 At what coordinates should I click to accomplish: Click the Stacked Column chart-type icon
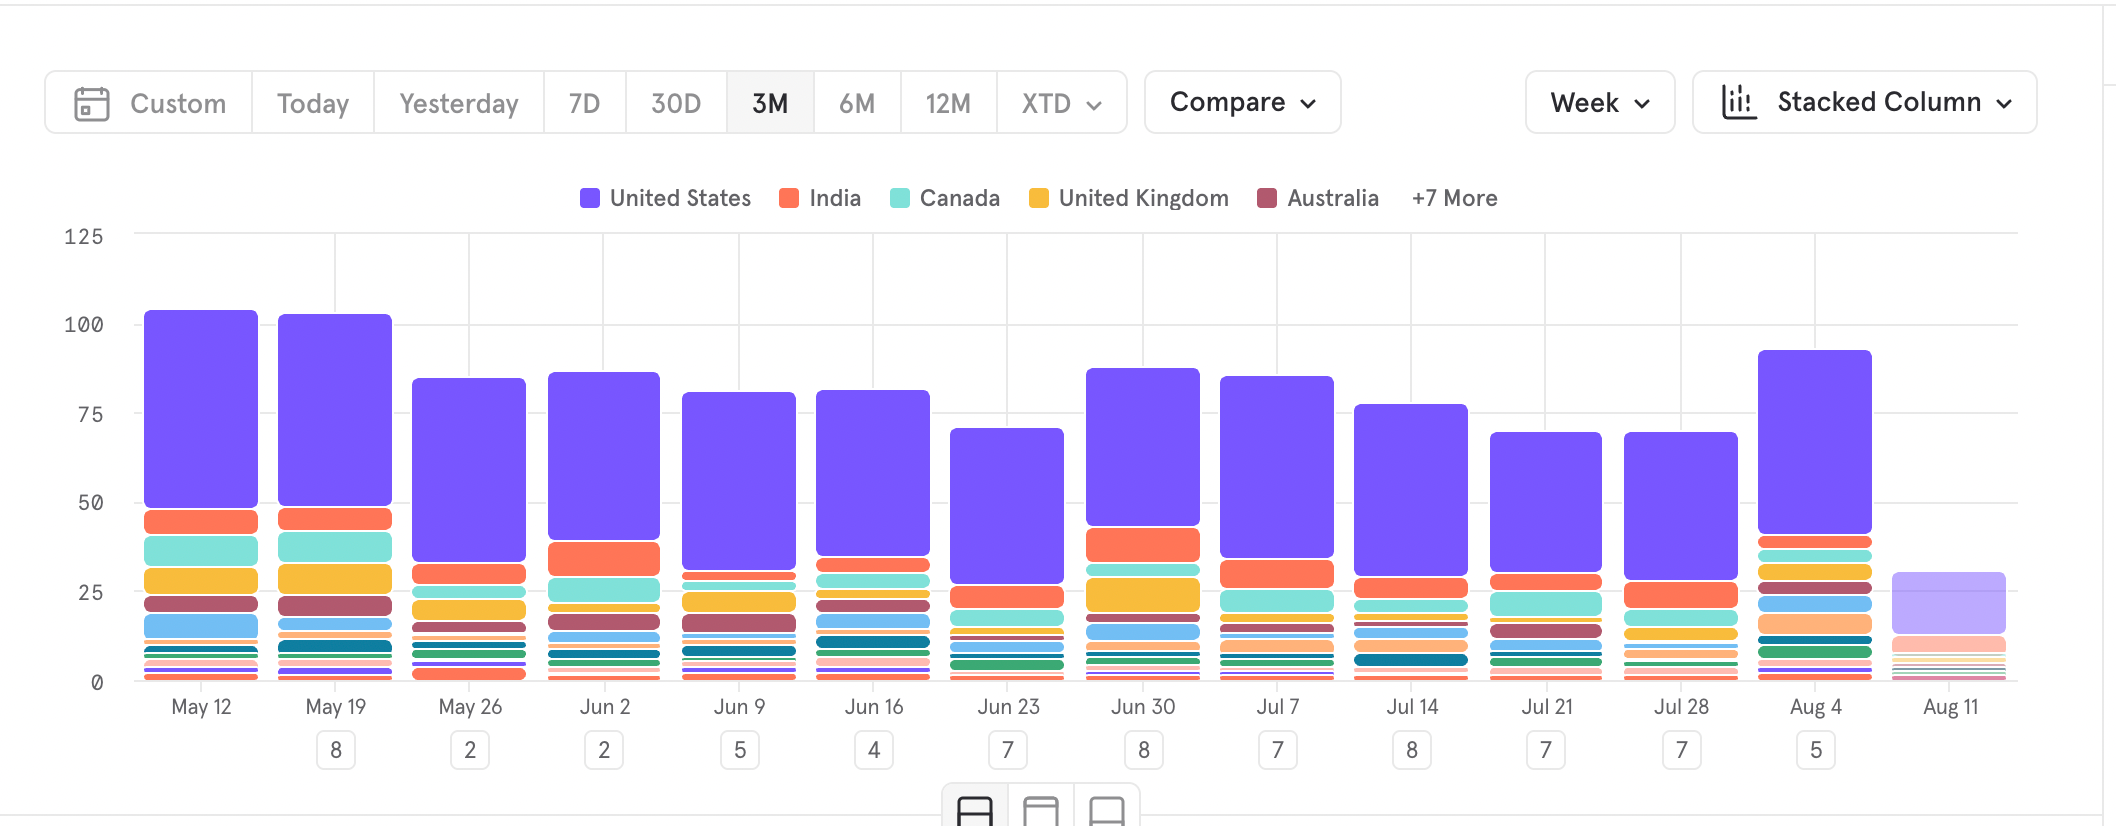(x=1739, y=102)
